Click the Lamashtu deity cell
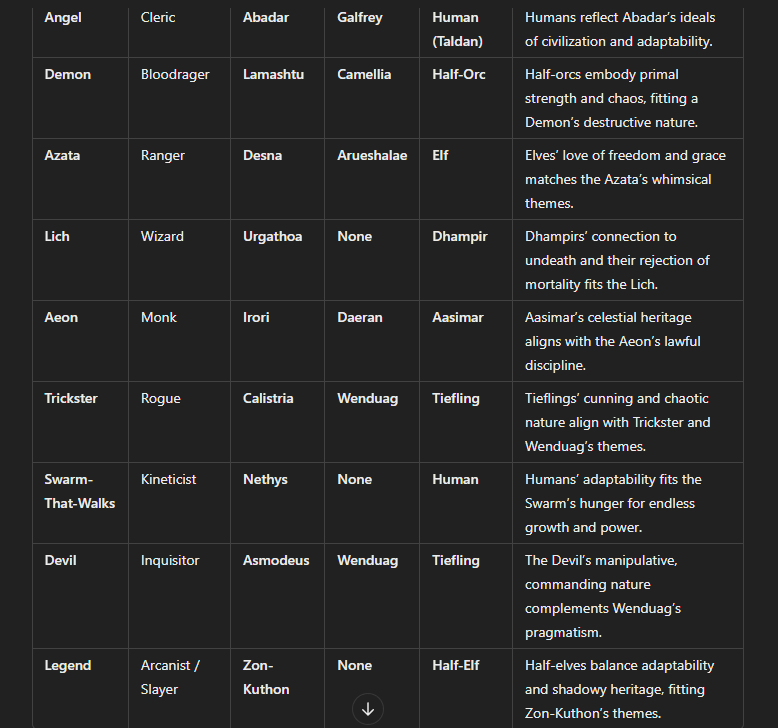Screen dimensions: 778x728 click(274, 75)
